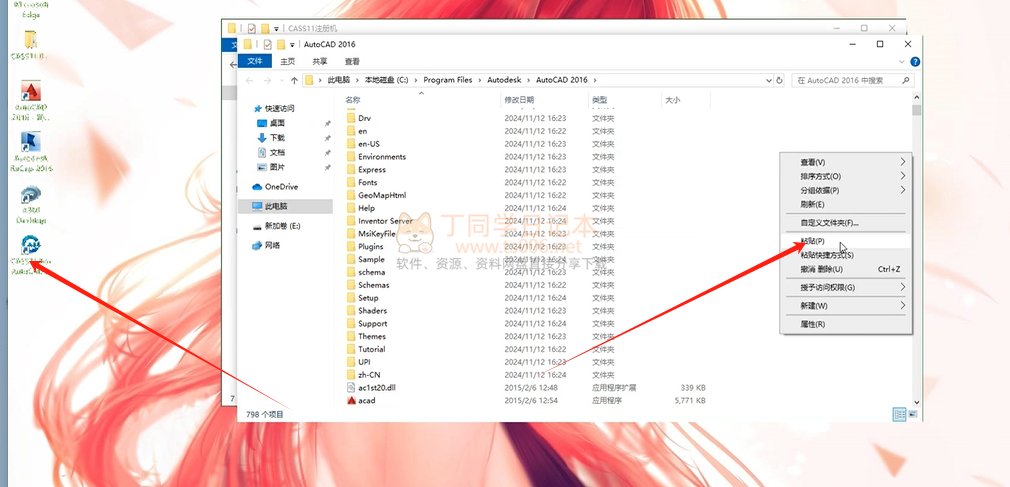The image size is (1010, 487).
Task: Open the AutoCAD 2016 desktop shortcut
Action: tap(30, 100)
